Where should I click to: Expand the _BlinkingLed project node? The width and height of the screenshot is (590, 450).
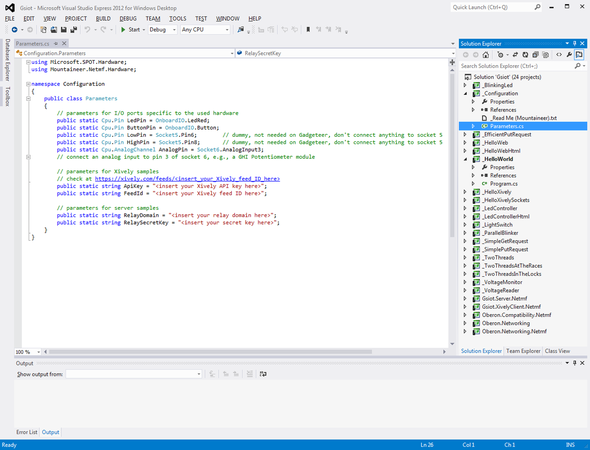point(465,85)
